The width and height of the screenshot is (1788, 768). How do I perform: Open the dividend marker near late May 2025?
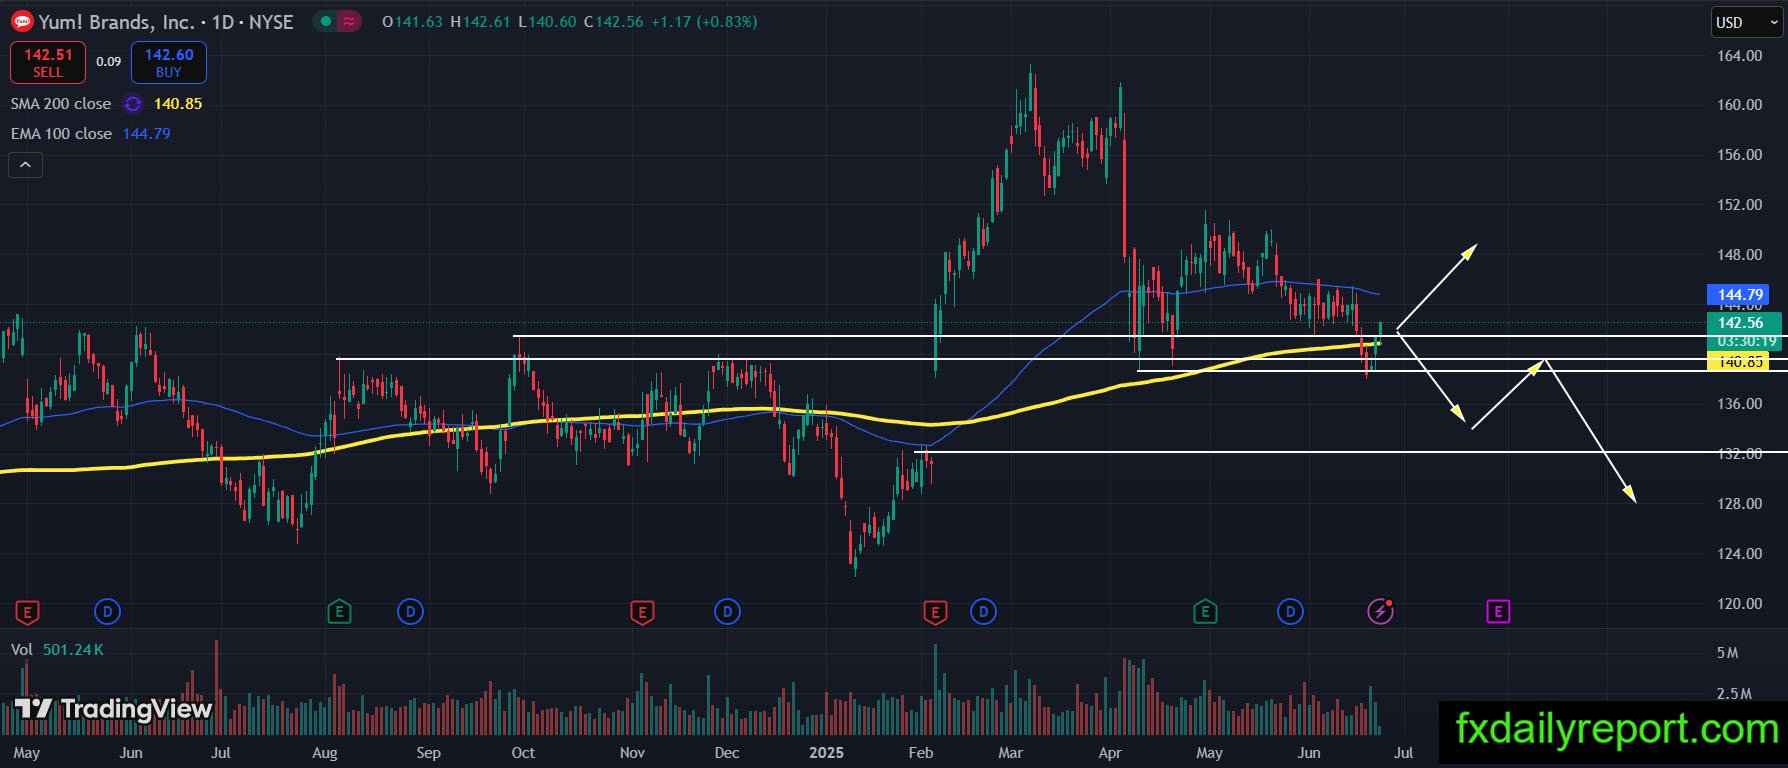click(1290, 611)
